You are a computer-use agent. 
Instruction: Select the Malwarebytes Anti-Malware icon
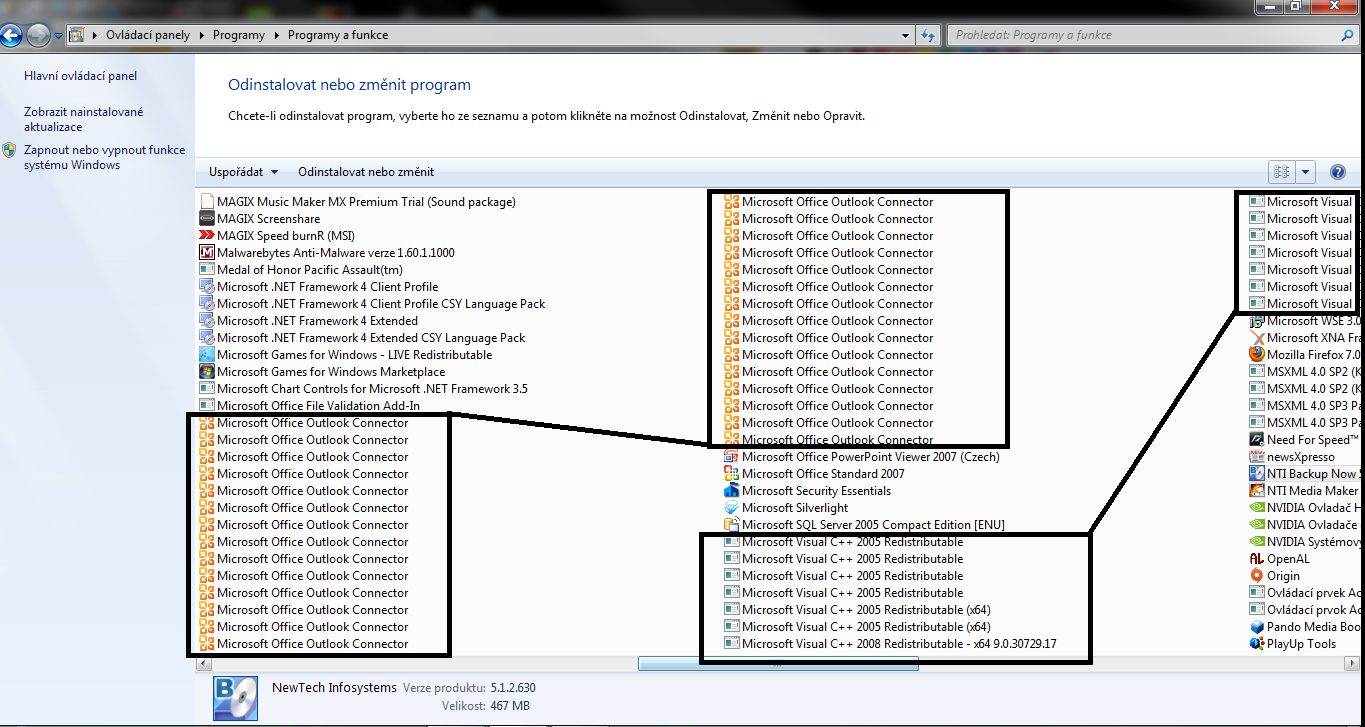(x=207, y=253)
